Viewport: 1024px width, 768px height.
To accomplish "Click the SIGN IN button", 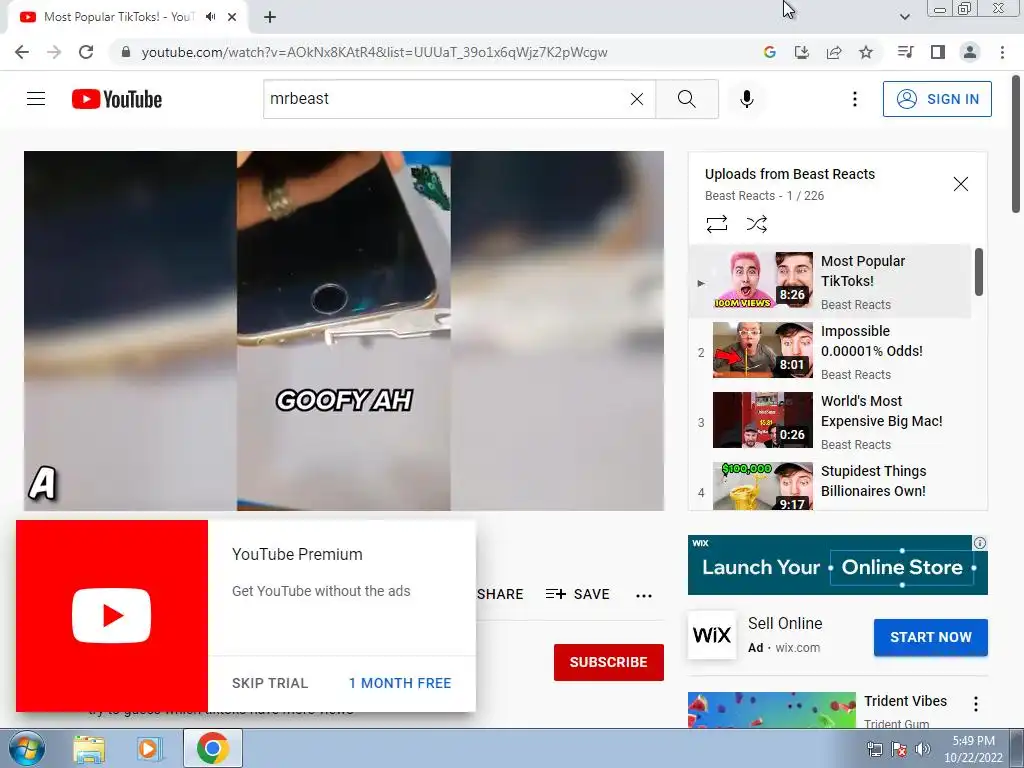I will click(937, 99).
